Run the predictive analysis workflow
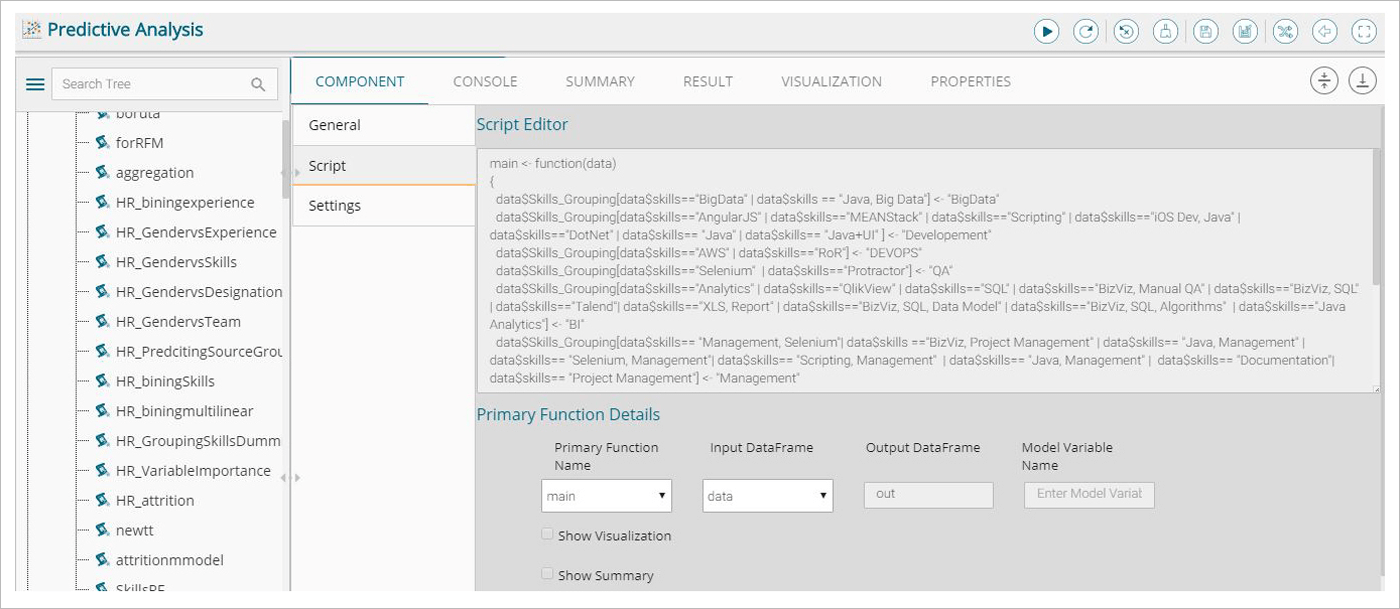 coord(1046,31)
